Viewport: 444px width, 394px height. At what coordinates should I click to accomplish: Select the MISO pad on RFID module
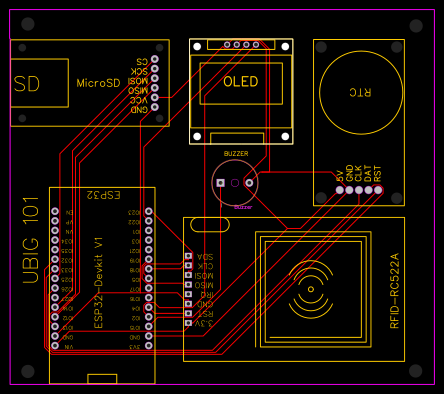189,285
